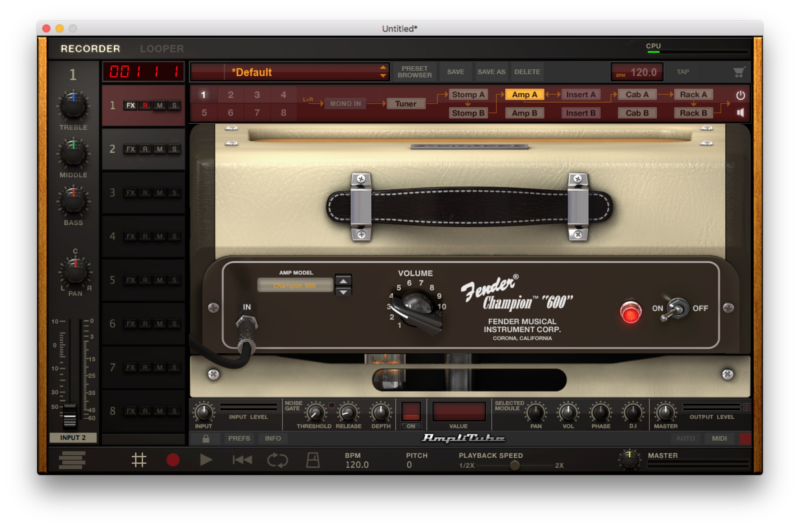Adjust the TREBLE knob
This screenshot has width=801, height=528.
[x=73, y=106]
